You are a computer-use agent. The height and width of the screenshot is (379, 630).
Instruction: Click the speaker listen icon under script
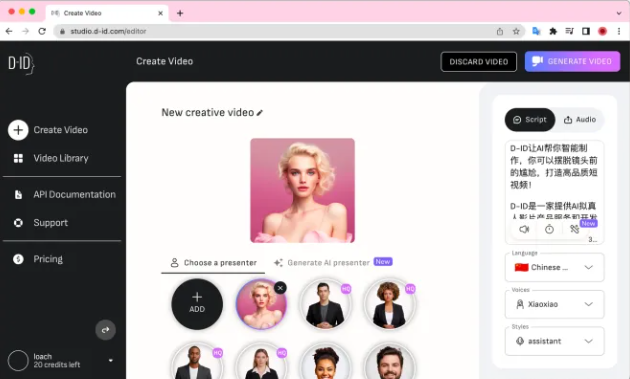tap(524, 229)
